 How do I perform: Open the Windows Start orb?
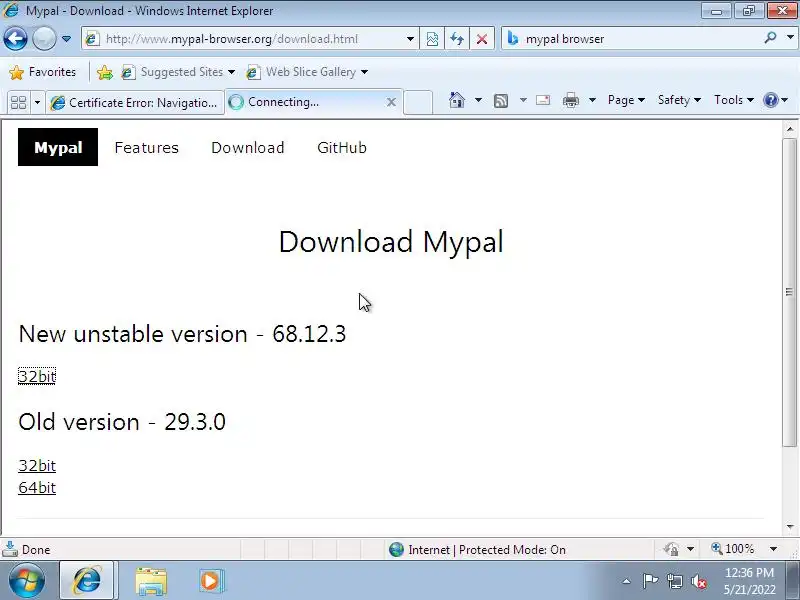27,581
